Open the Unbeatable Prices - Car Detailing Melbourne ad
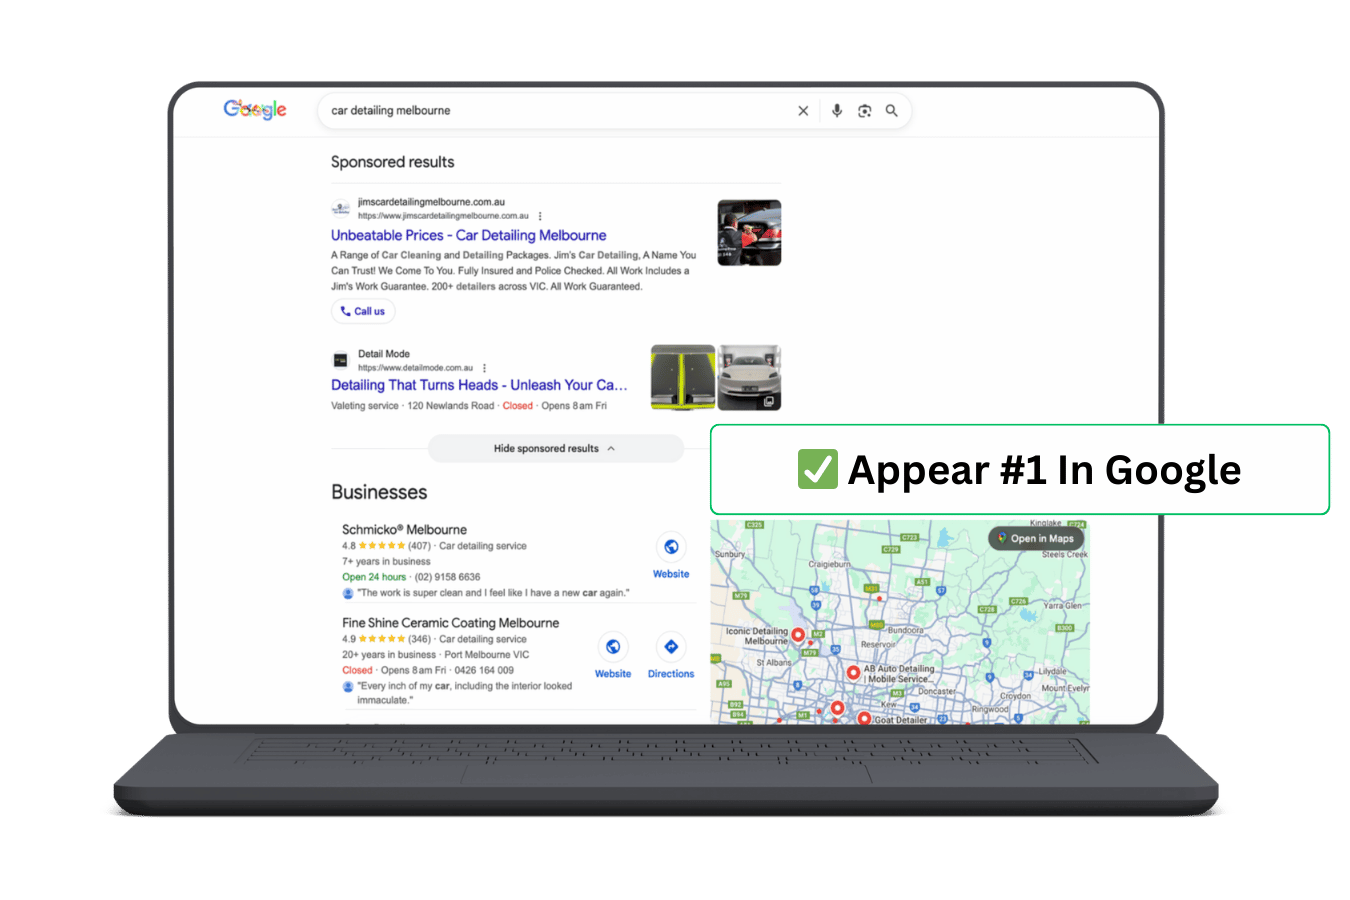1350x900 pixels. click(469, 236)
